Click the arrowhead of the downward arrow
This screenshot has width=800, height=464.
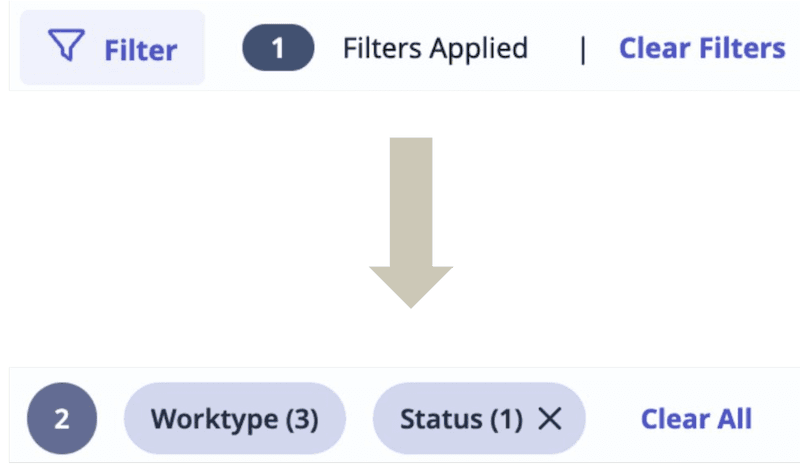[x=411, y=286]
